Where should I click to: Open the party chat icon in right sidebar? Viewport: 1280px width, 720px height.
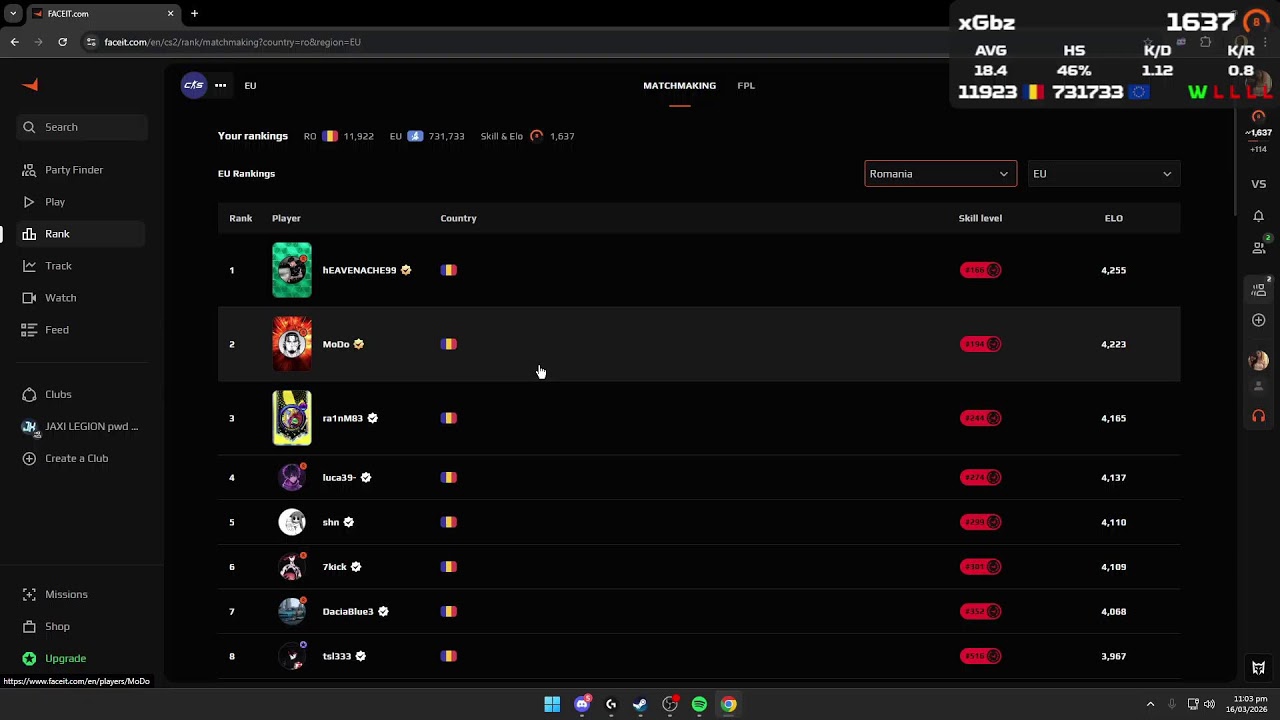[x=1258, y=288]
